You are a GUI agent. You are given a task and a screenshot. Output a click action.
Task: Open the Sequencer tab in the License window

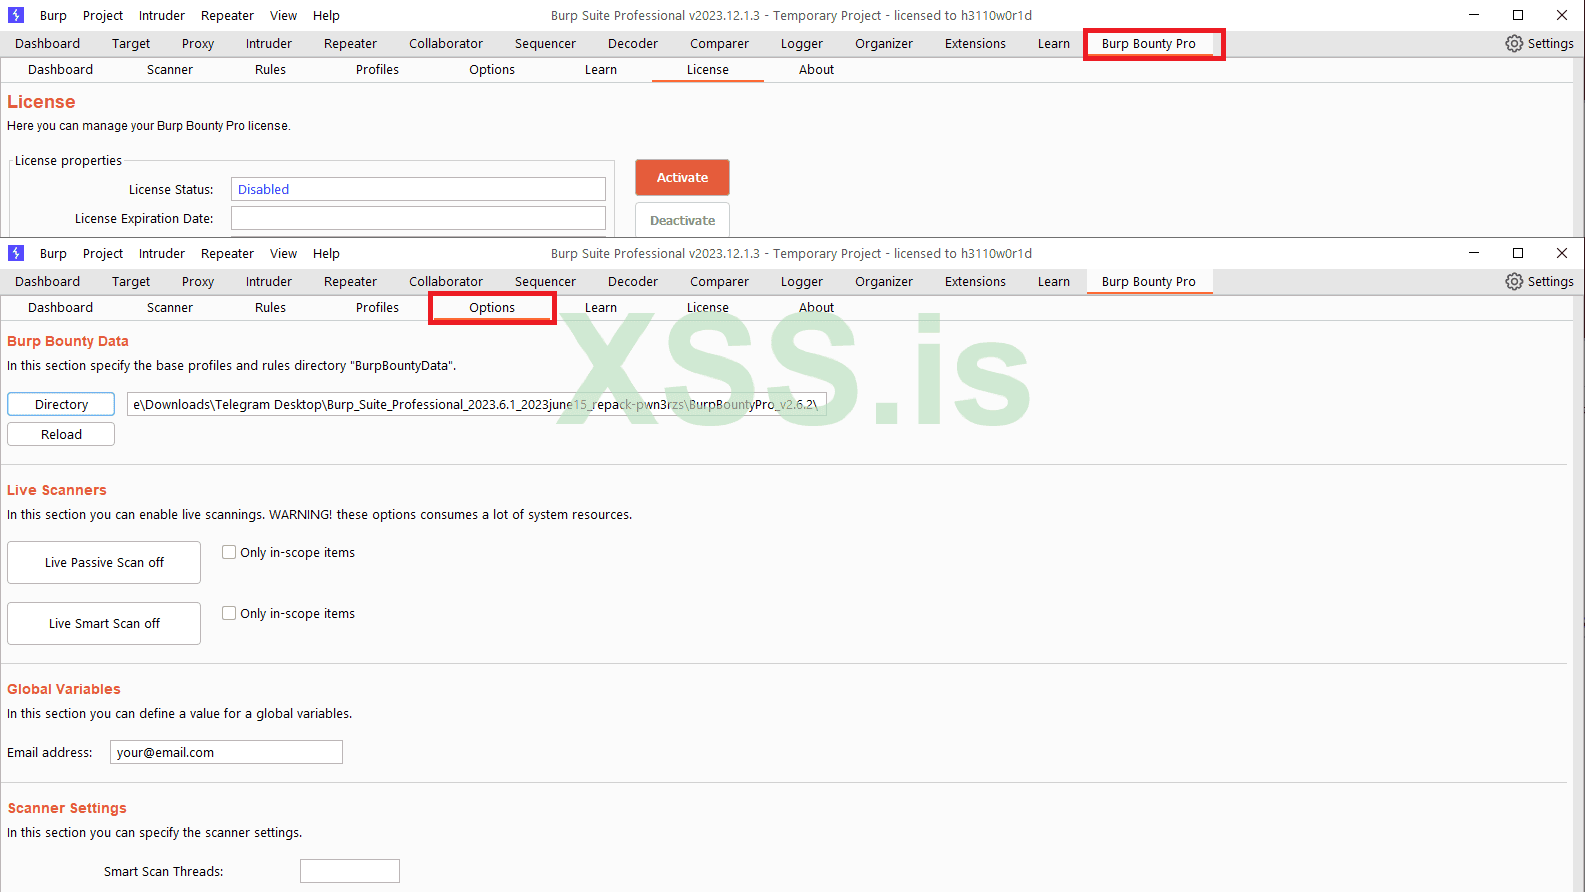(x=545, y=43)
